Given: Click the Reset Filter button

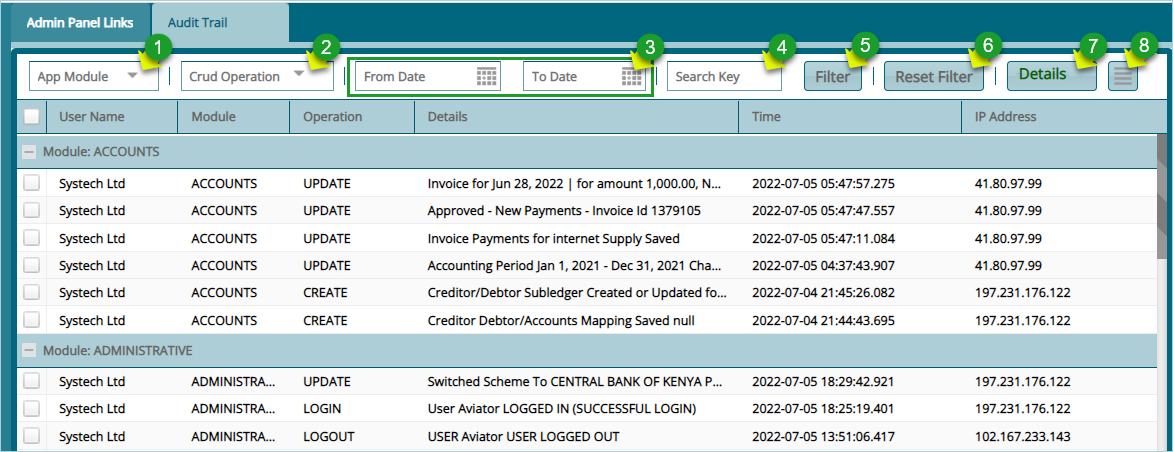Looking at the screenshot, I should pyautogui.click(x=934, y=76).
